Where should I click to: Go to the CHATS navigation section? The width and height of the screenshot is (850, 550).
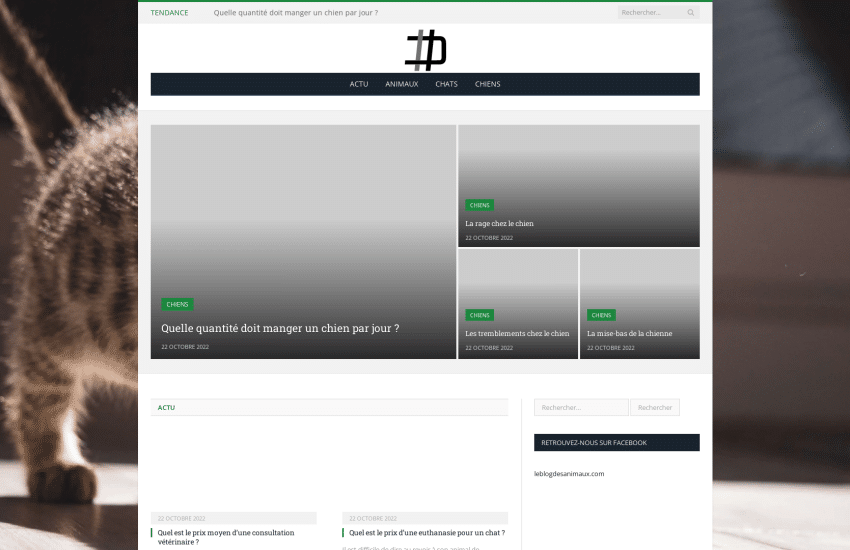(446, 84)
